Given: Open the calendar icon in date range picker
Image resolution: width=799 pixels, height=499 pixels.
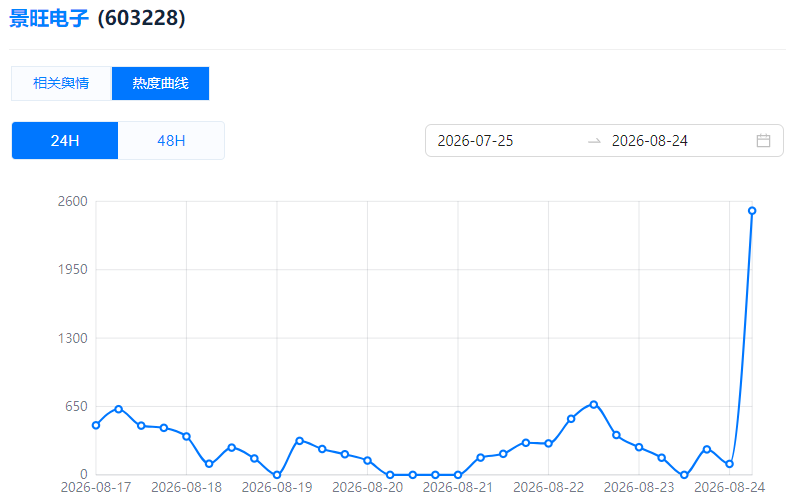Looking at the screenshot, I should (x=763, y=141).
